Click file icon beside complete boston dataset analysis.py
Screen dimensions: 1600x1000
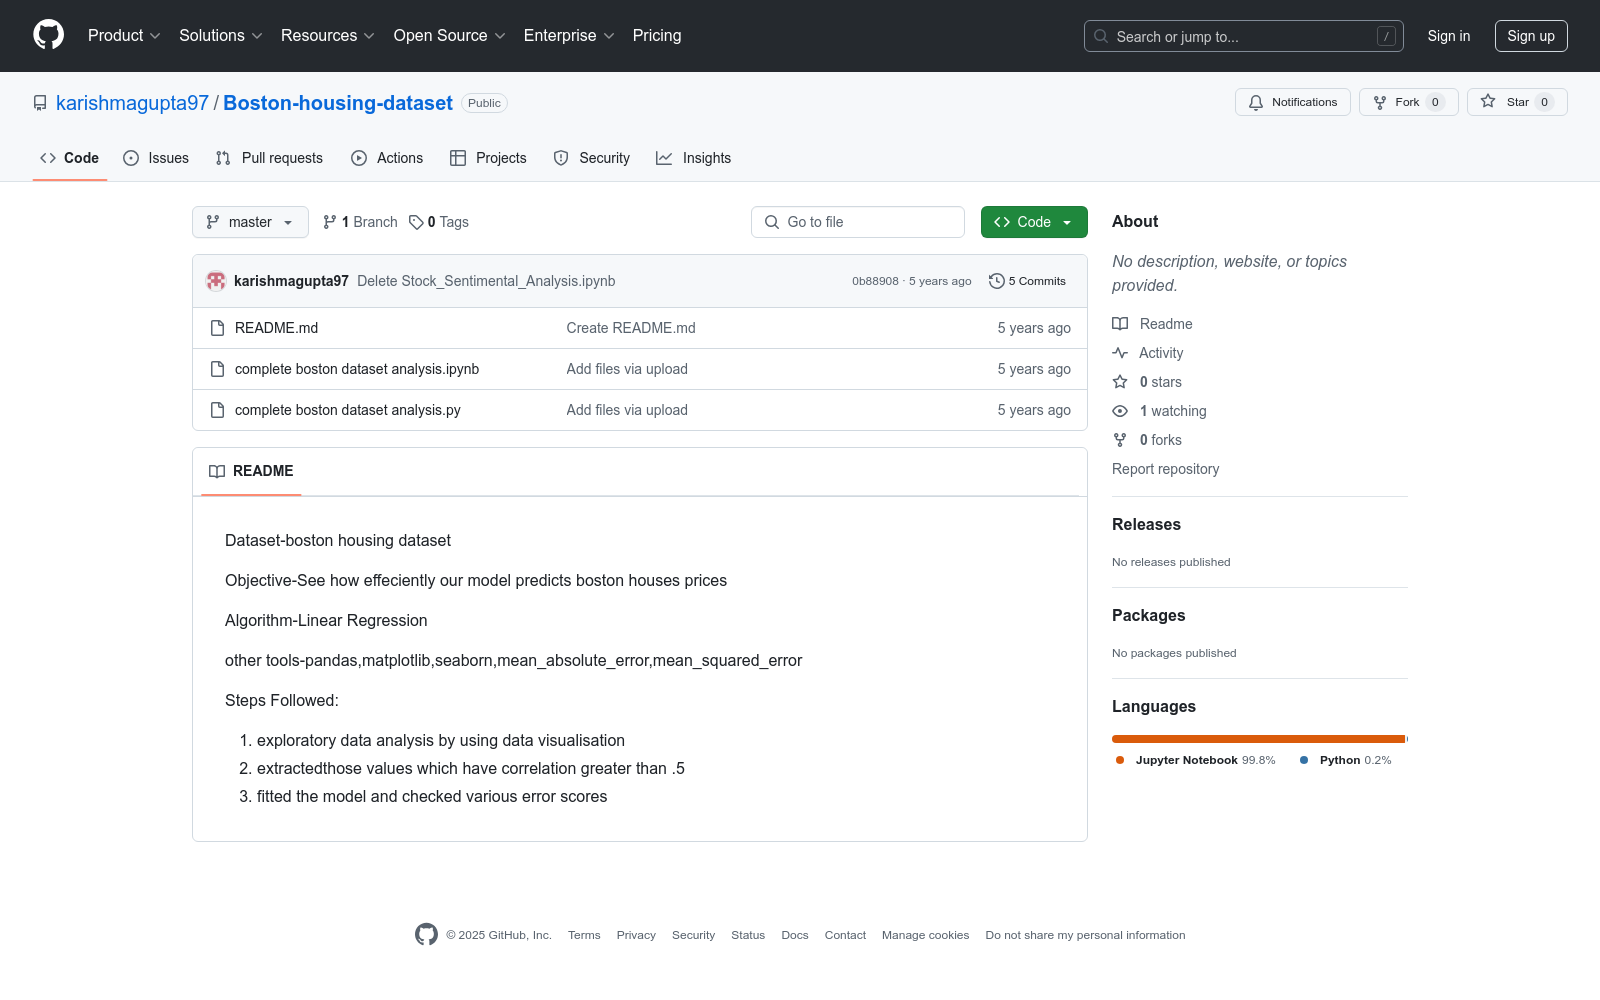[x=217, y=410]
